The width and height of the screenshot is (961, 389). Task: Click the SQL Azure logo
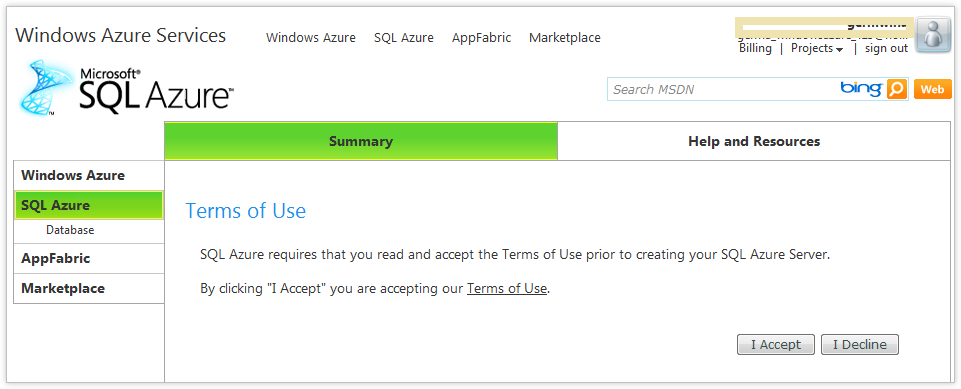coord(126,88)
